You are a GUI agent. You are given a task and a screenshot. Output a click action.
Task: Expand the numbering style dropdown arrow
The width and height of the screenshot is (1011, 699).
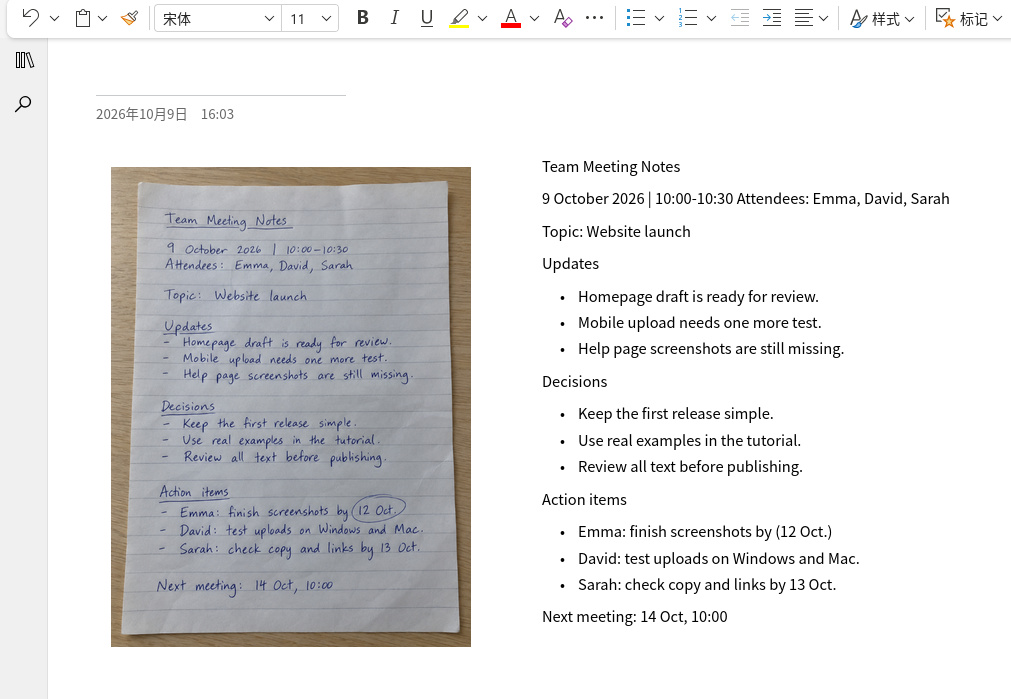click(711, 19)
